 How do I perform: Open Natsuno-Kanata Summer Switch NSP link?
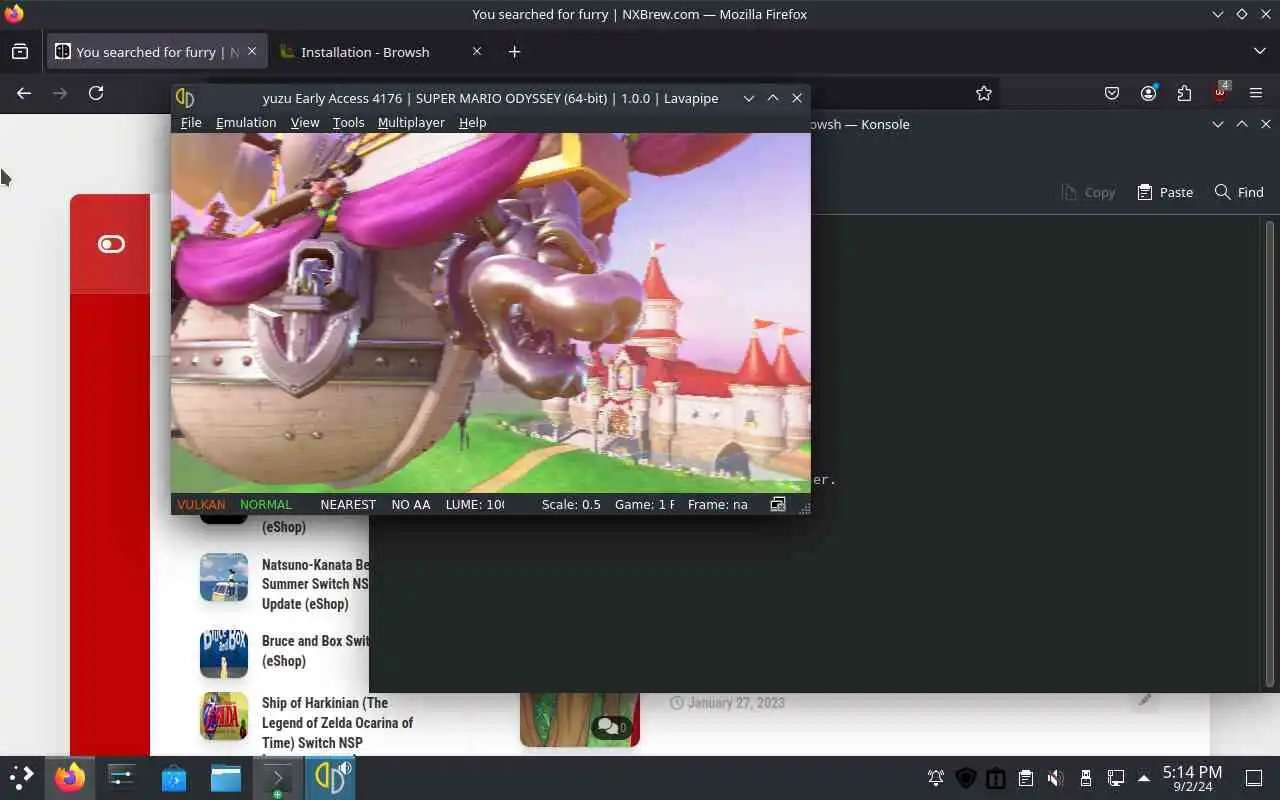(315, 584)
